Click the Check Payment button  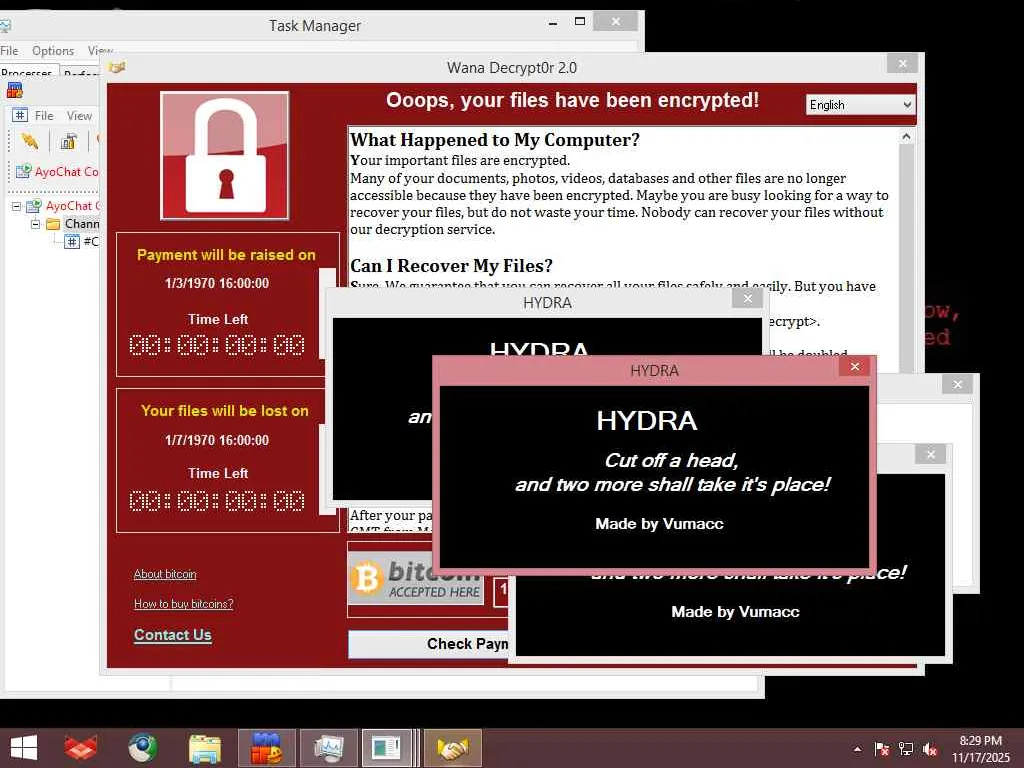428,644
